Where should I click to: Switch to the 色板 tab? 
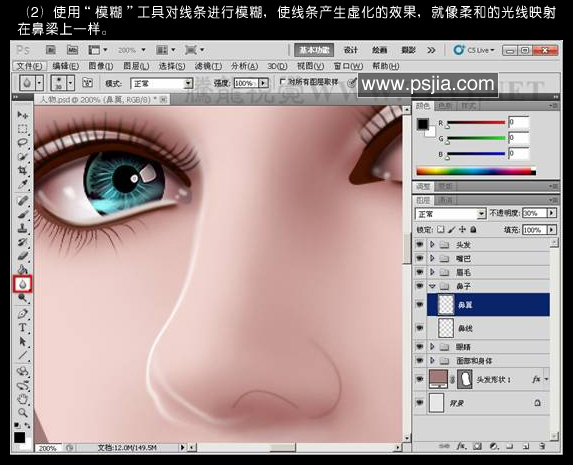(x=445, y=106)
